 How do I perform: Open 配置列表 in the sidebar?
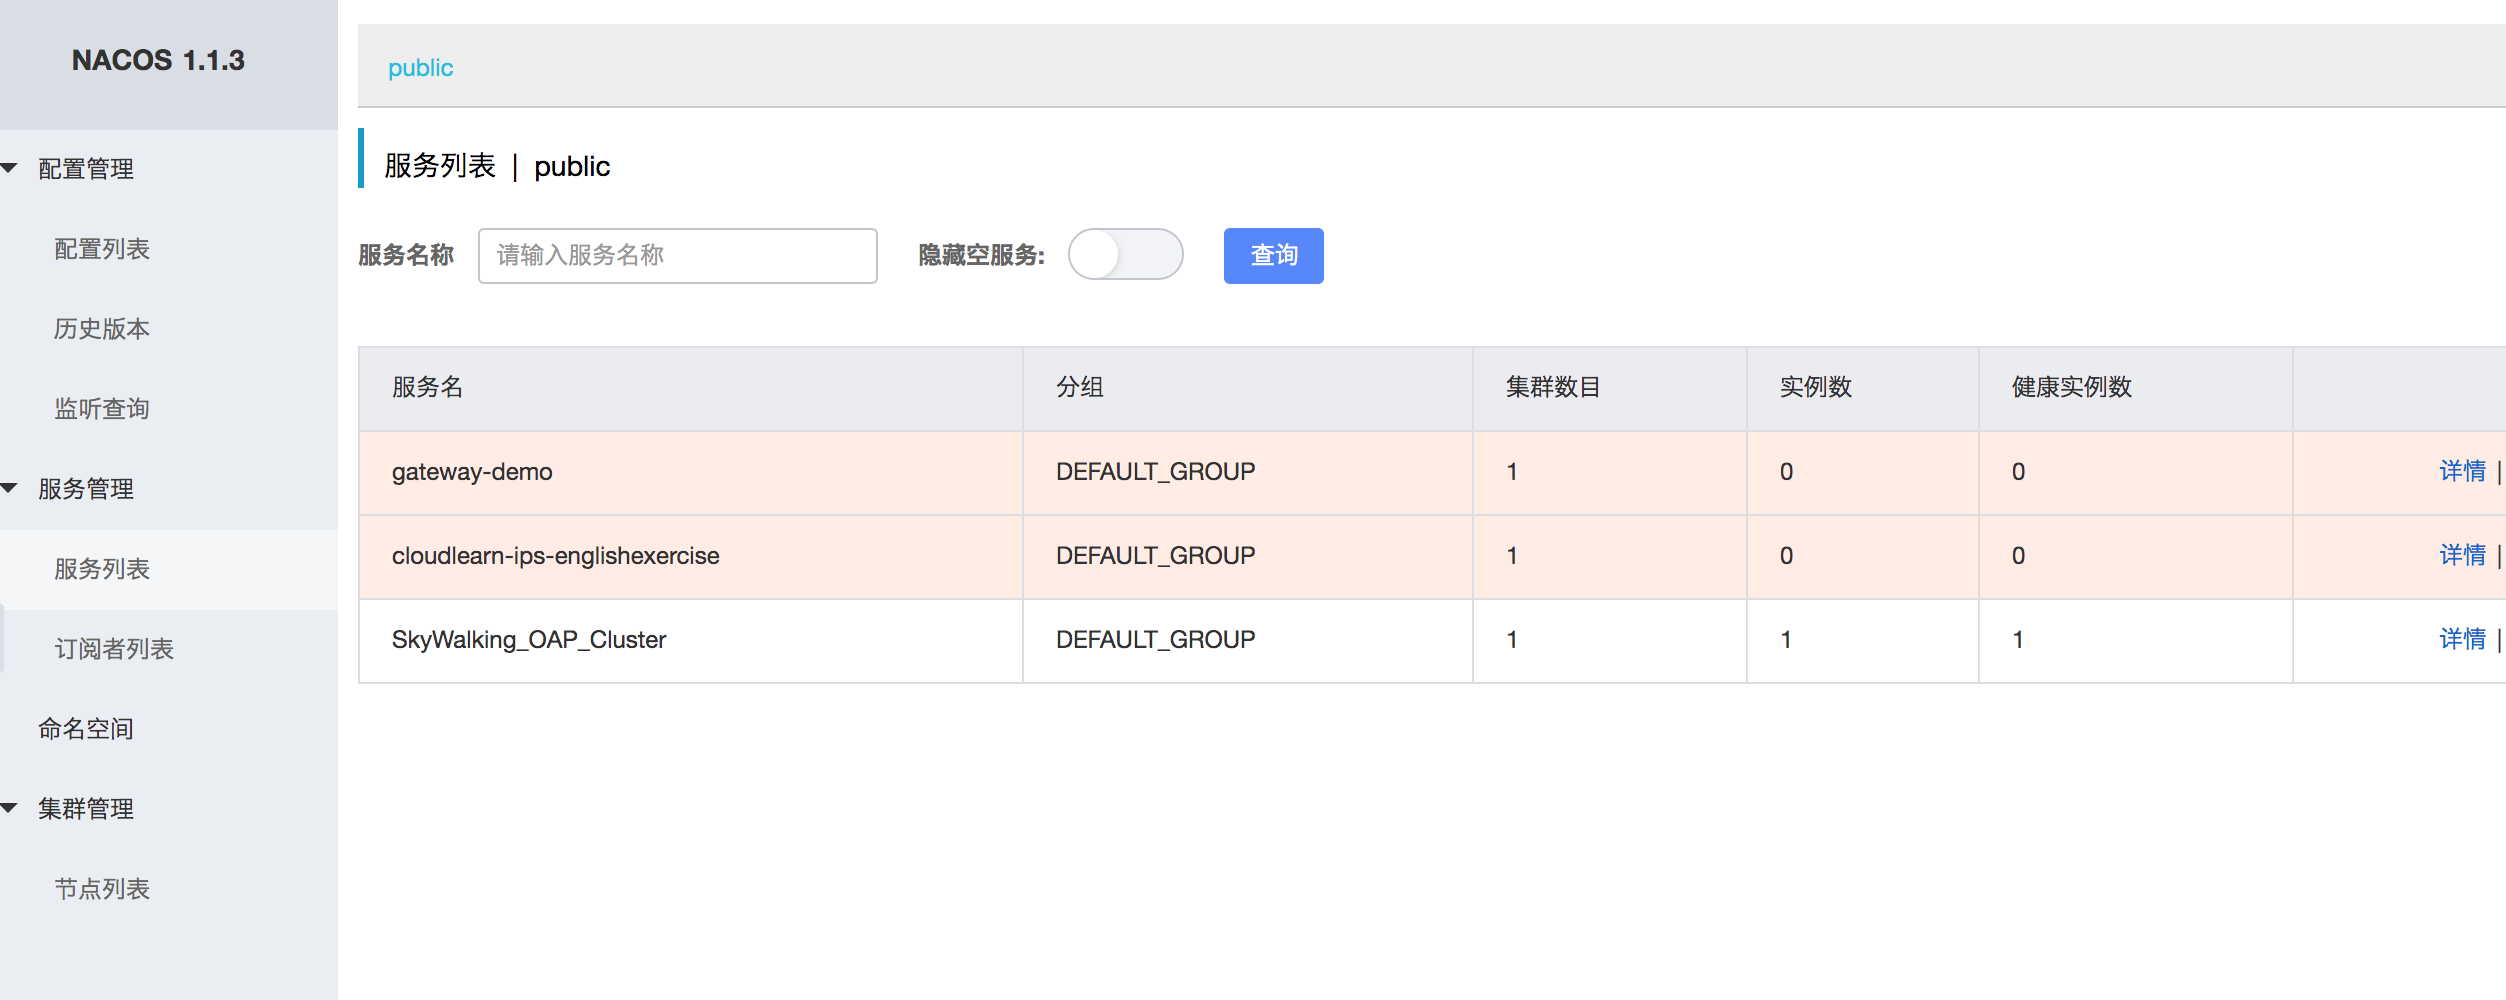[102, 249]
